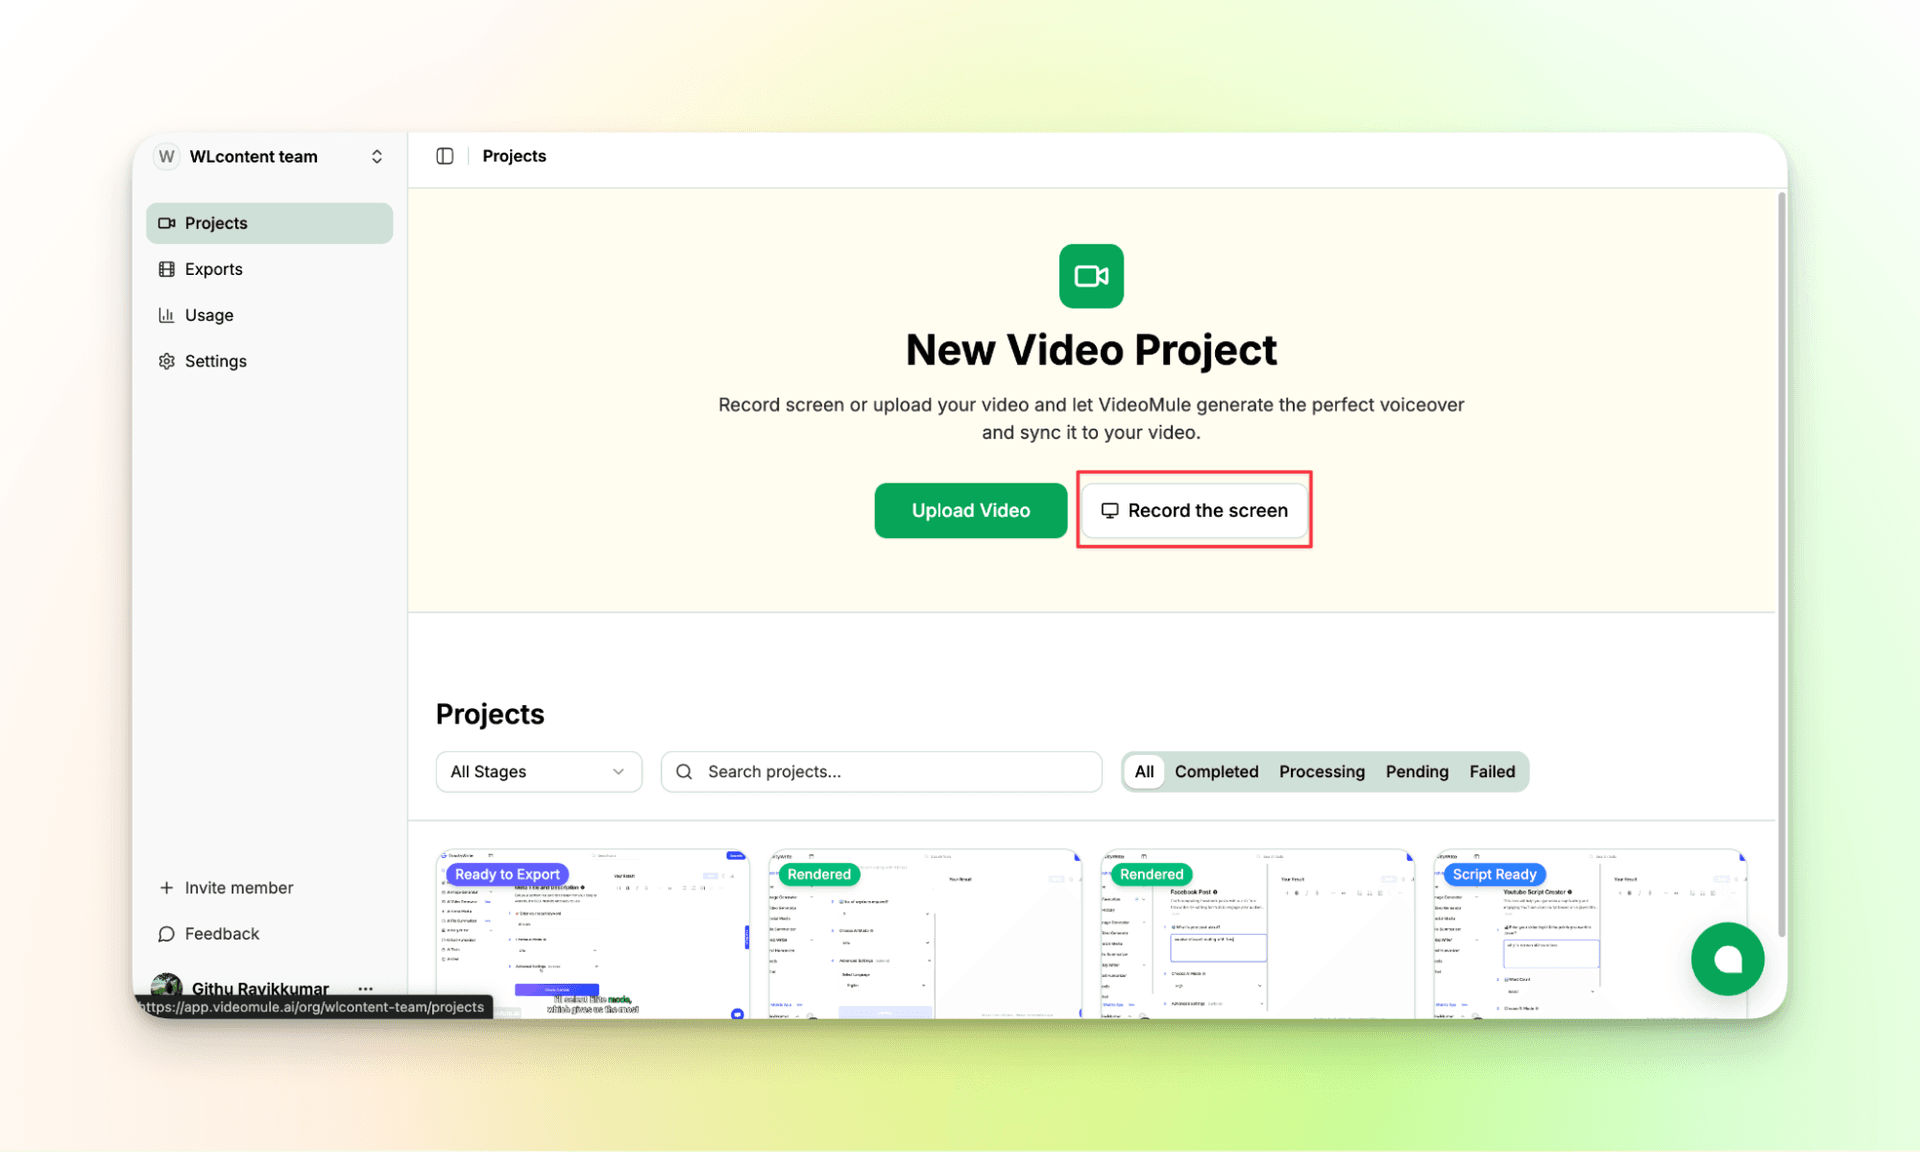Open the All Stages dropdown

(538, 771)
